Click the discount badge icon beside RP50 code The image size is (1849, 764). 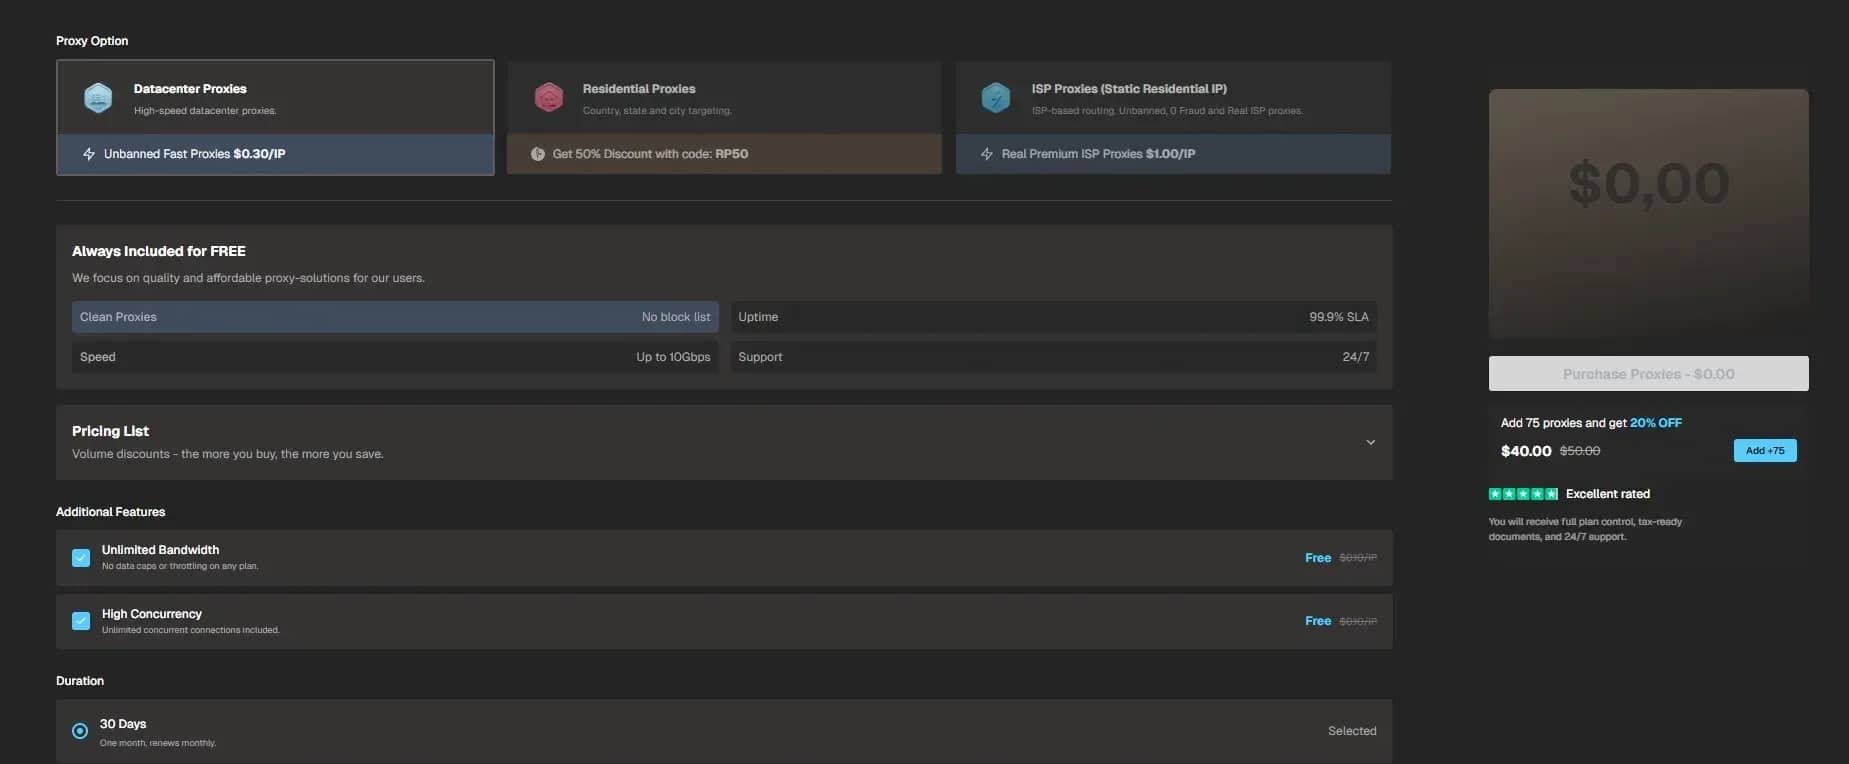click(538, 154)
